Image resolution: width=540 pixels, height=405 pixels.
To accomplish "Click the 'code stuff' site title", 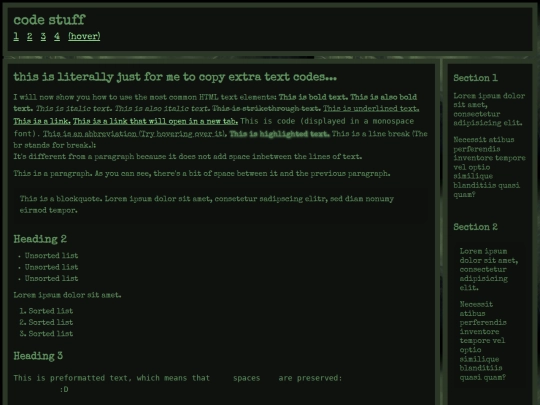I will 49,20.
